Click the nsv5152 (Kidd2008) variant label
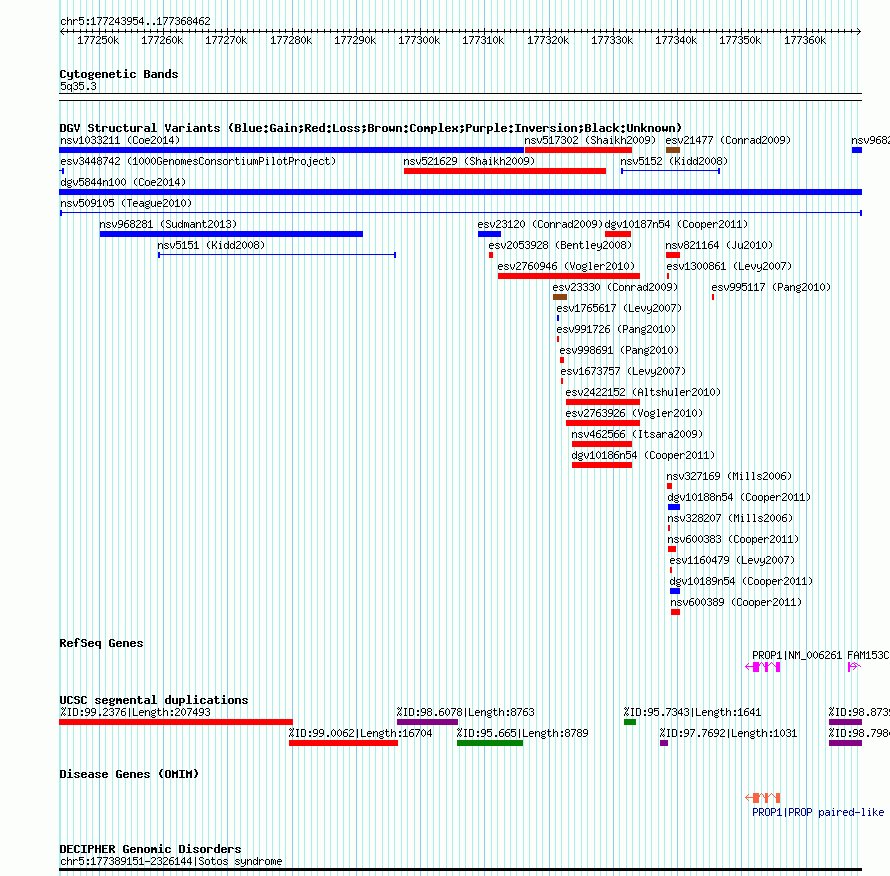The width and height of the screenshot is (890, 876). point(674,161)
